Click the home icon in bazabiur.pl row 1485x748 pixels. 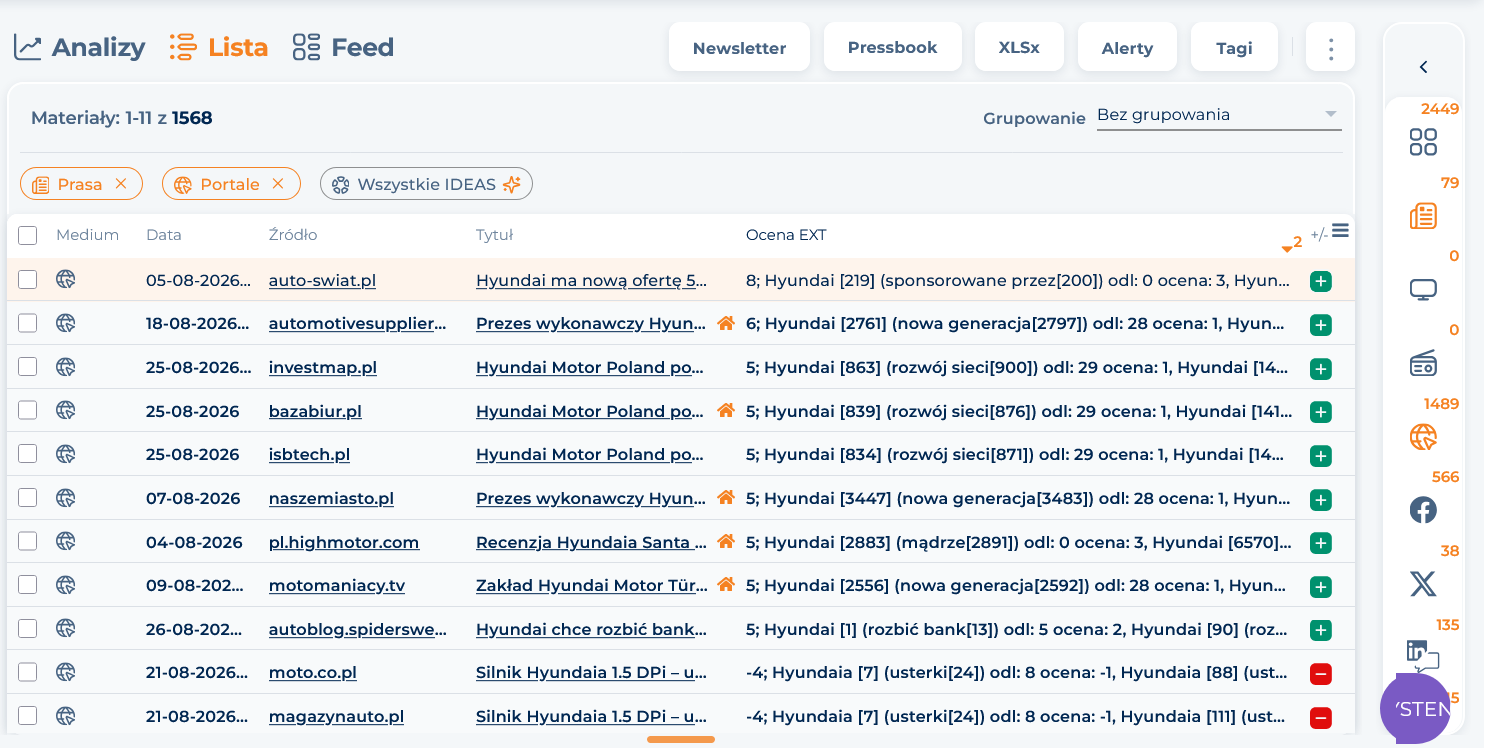point(726,410)
